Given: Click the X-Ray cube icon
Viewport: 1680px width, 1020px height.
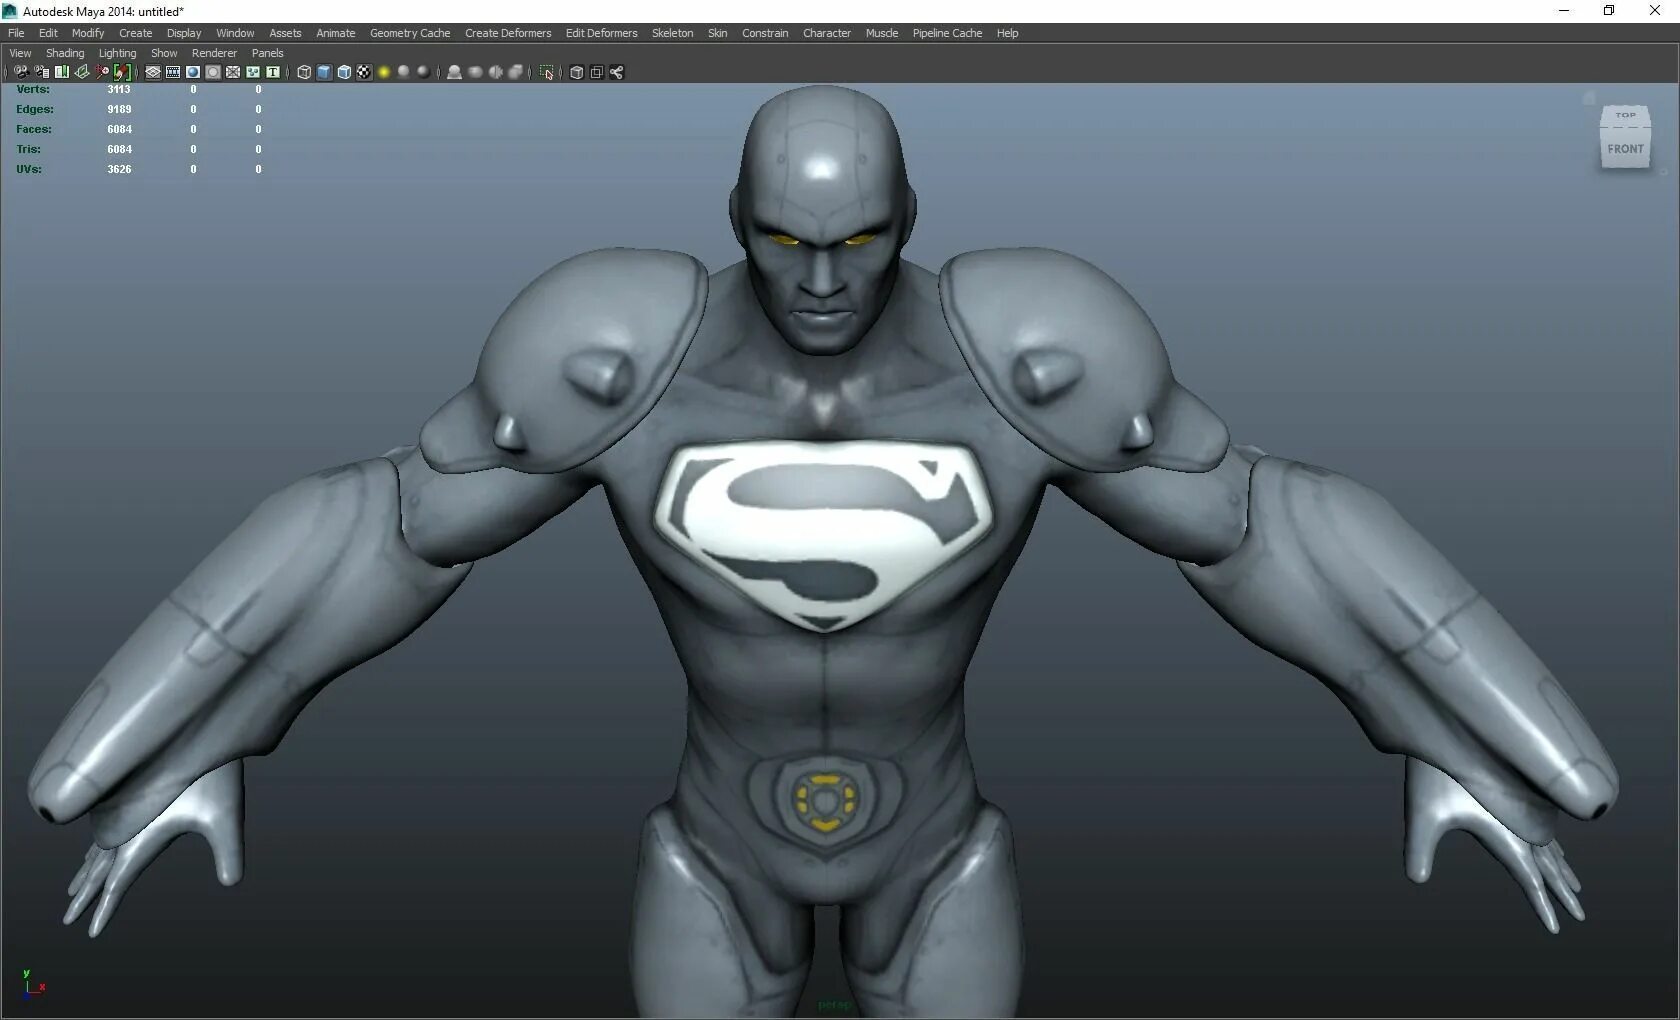Looking at the screenshot, I should pos(576,72).
